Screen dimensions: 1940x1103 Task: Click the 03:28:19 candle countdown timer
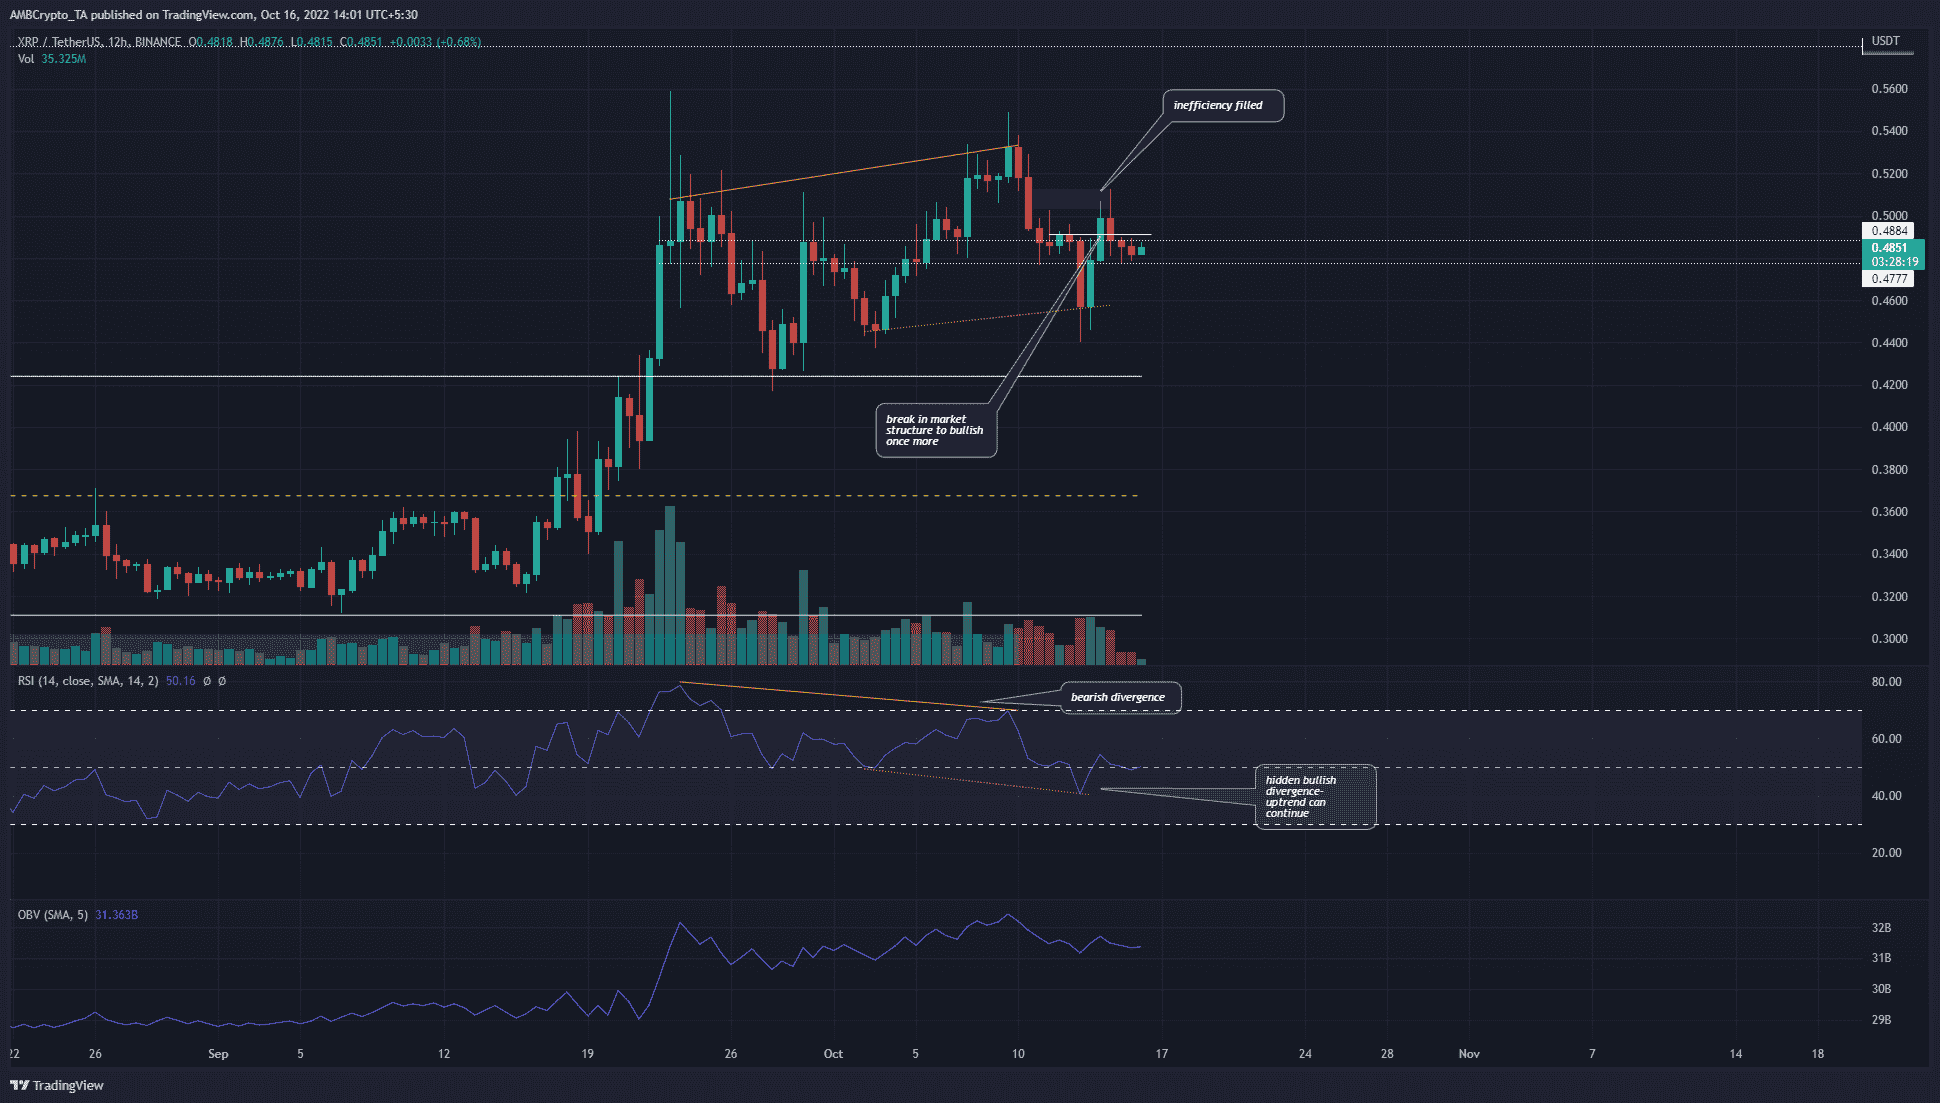(1894, 262)
